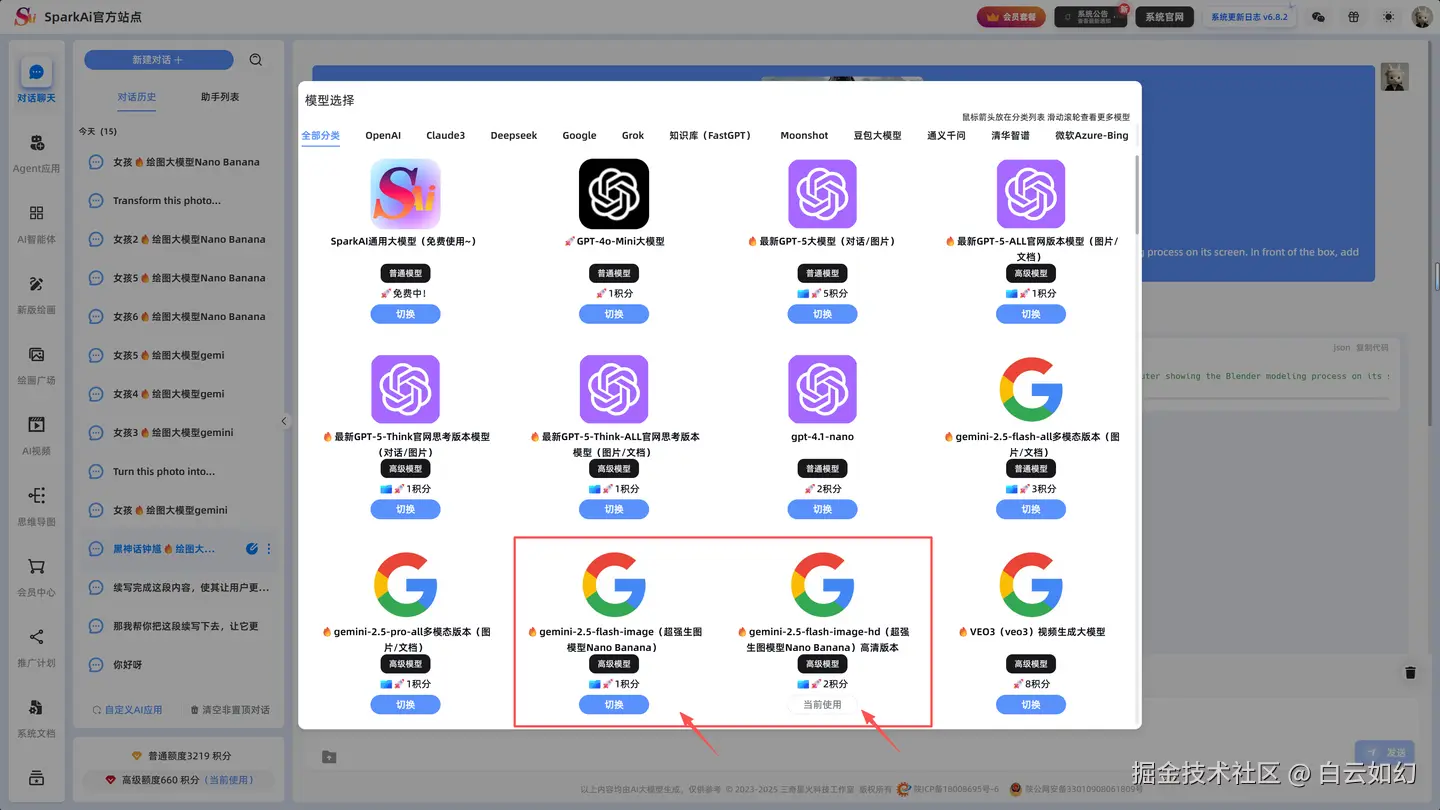
Task: Collapse the conversation sidebar arrow
Action: [284, 421]
